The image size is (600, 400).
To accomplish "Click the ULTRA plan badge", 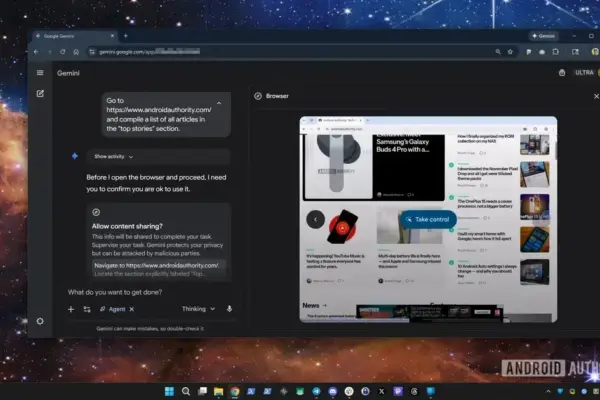I will (584, 73).
